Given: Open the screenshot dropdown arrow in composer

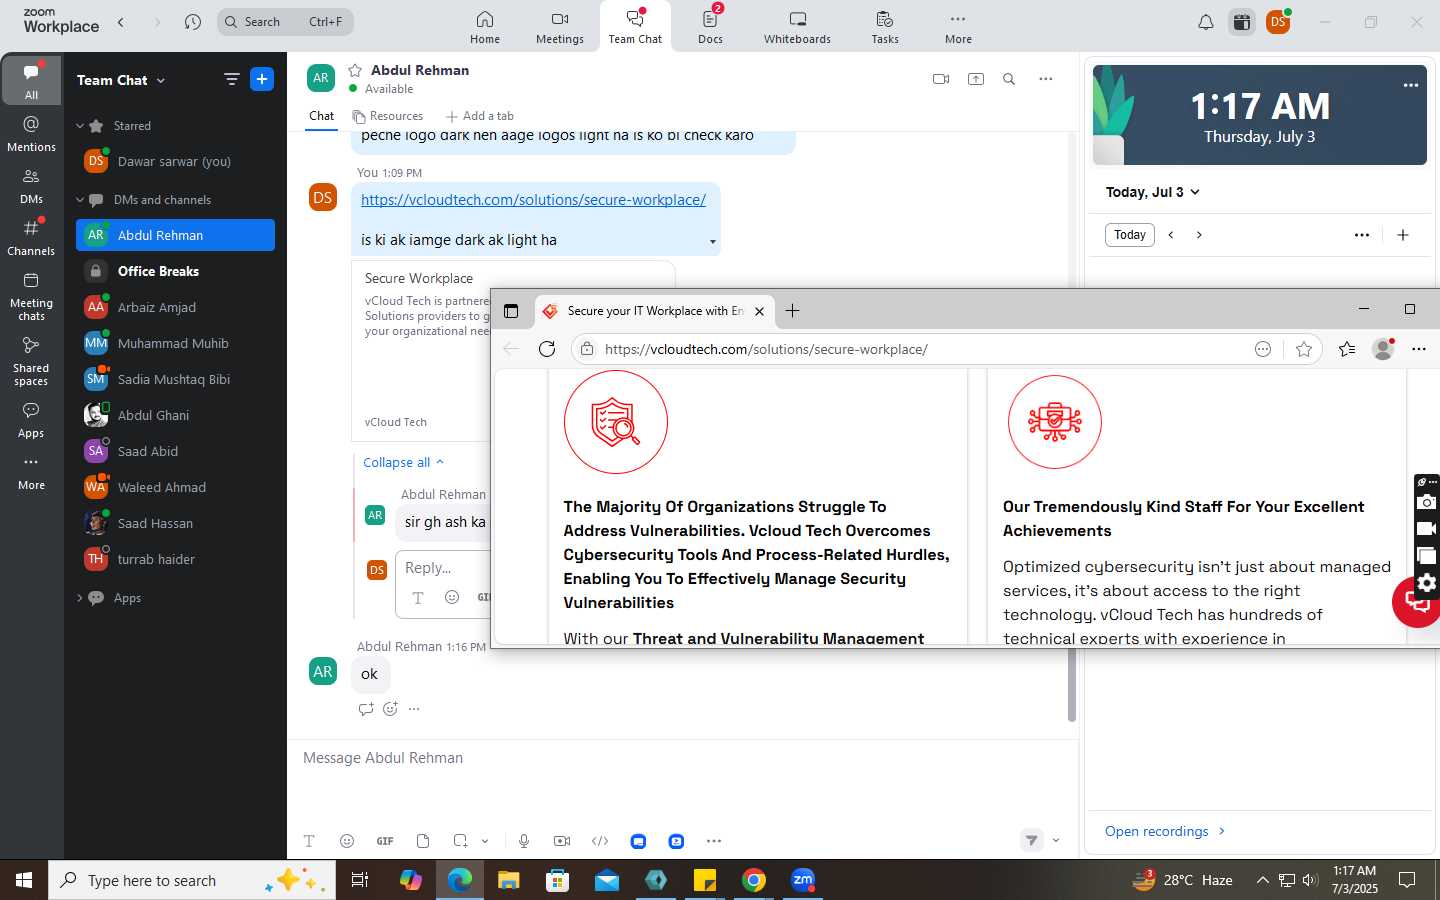Looking at the screenshot, I should click(485, 841).
